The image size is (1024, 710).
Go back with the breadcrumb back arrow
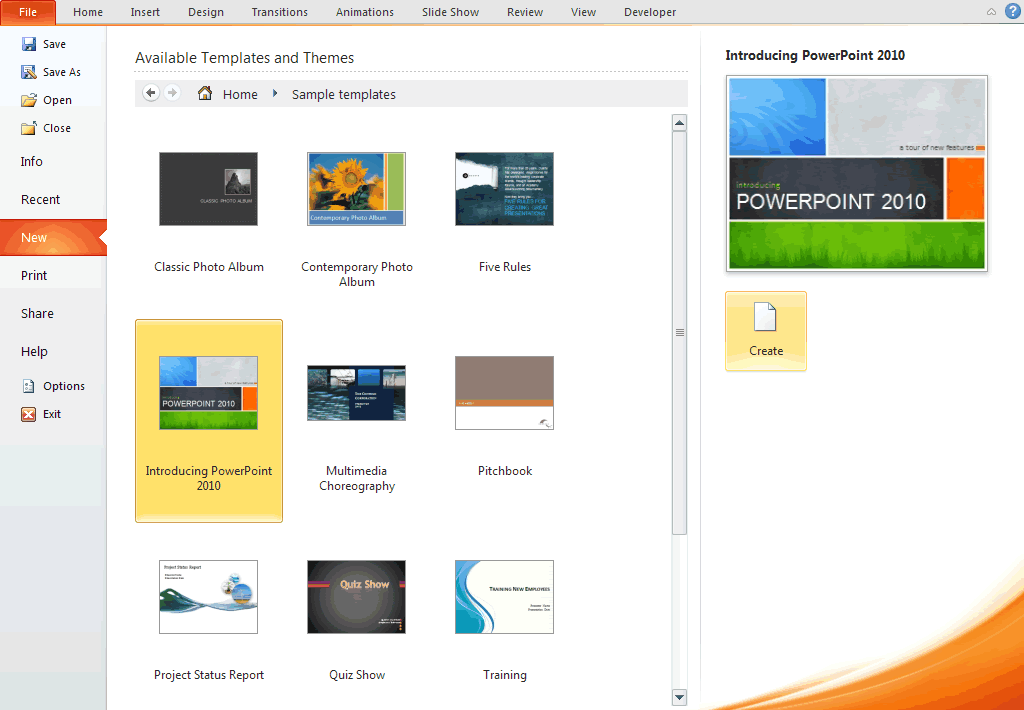pyautogui.click(x=151, y=93)
